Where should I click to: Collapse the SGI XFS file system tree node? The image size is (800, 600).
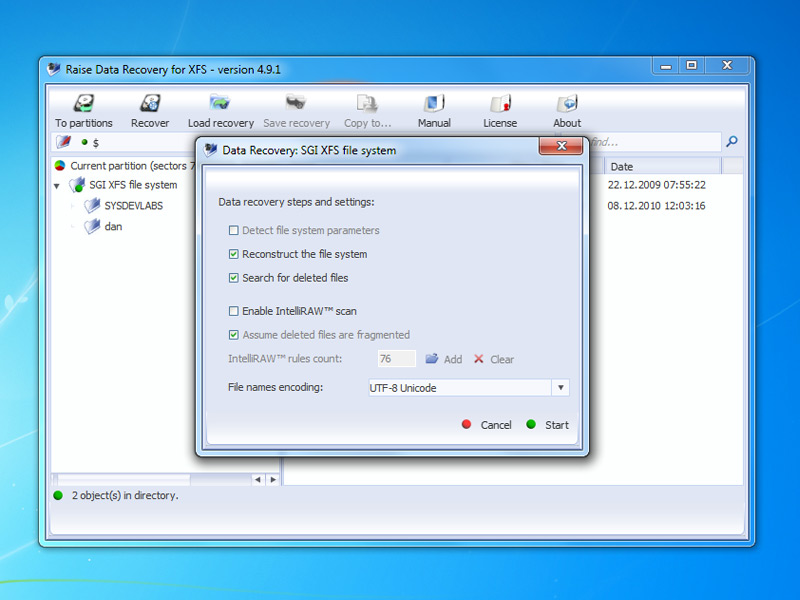click(57, 186)
